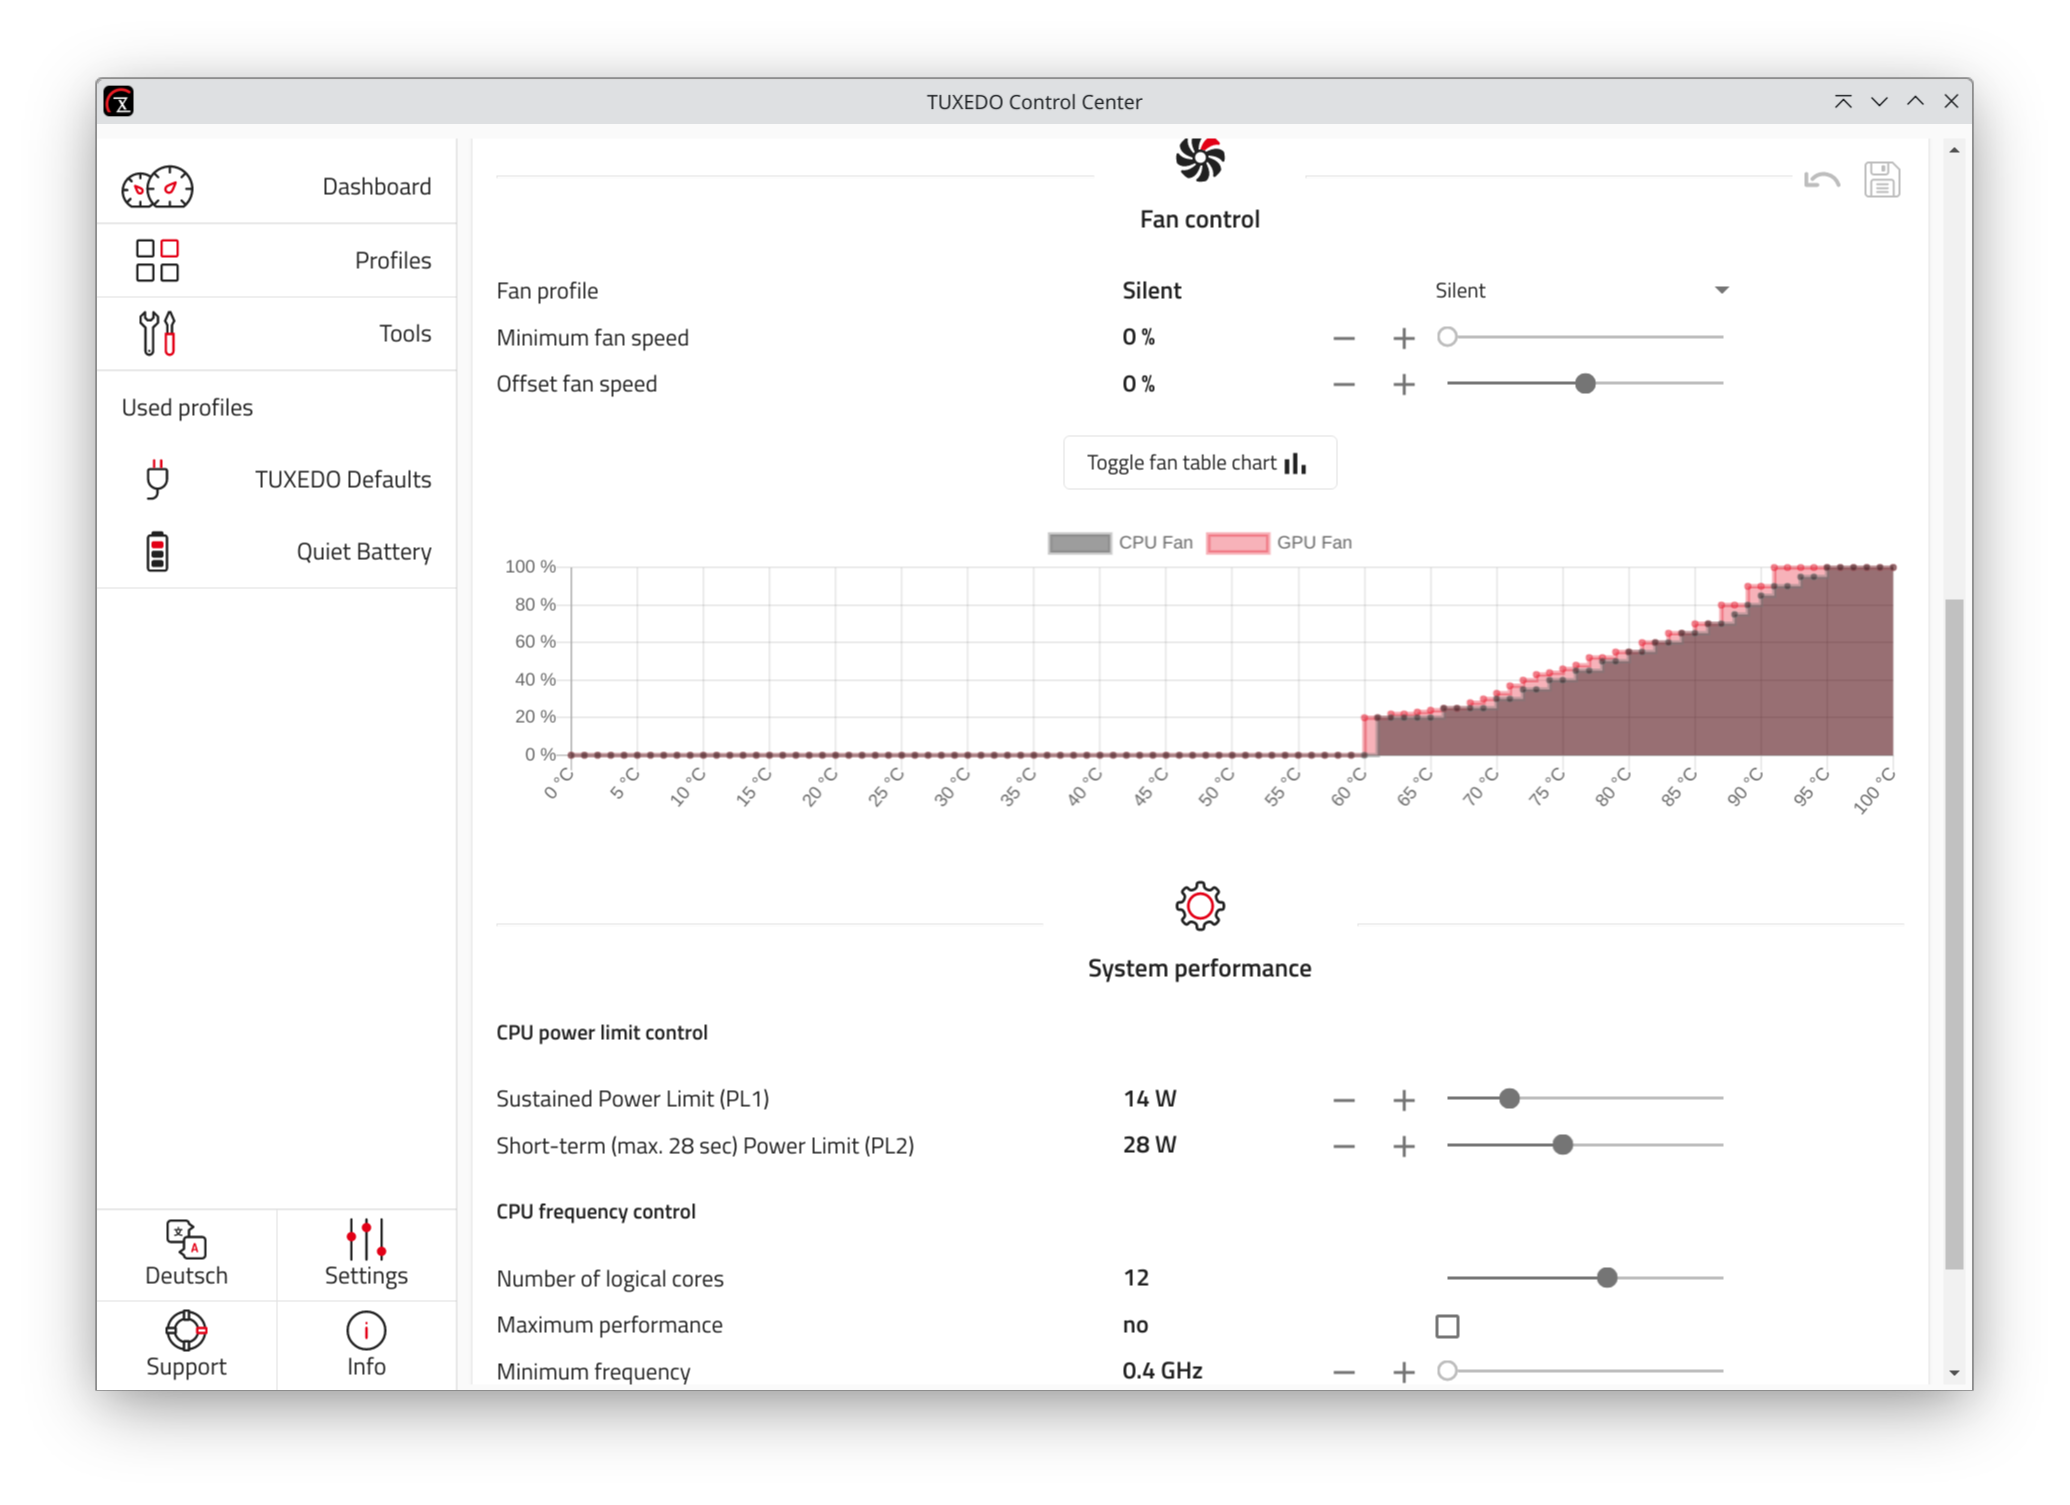This screenshot has width=2070, height=1505.
Task: Open Settings sliders icon
Action: 366,1240
